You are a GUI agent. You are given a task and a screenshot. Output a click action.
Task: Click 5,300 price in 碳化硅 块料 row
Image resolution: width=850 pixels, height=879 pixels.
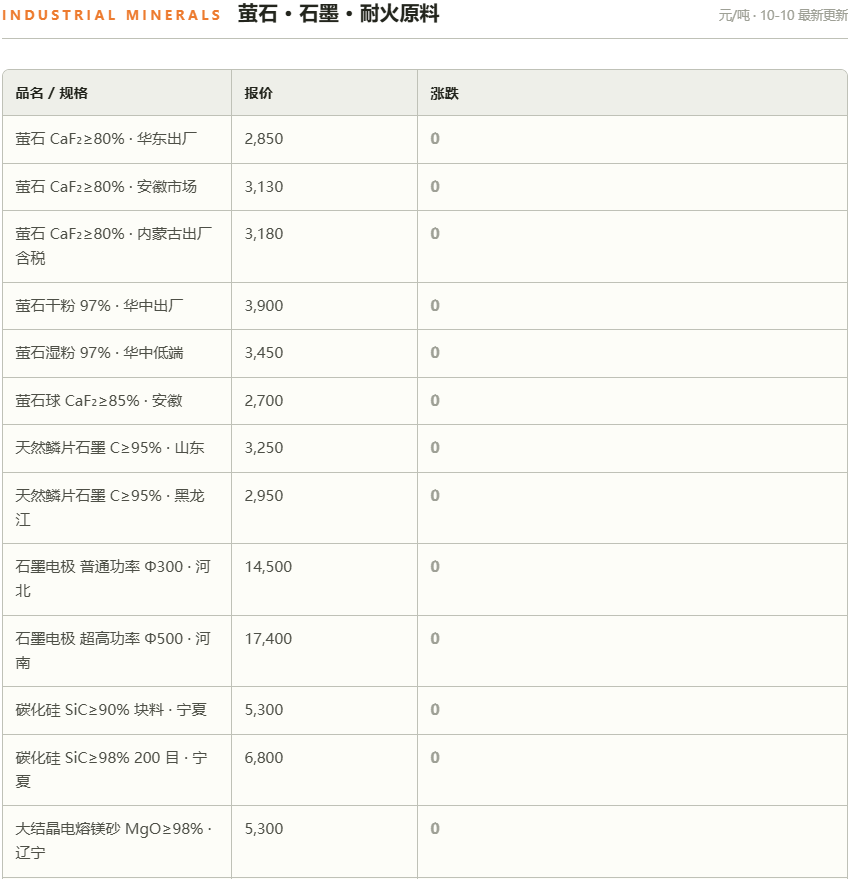pyautogui.click(x=264, y=710)
